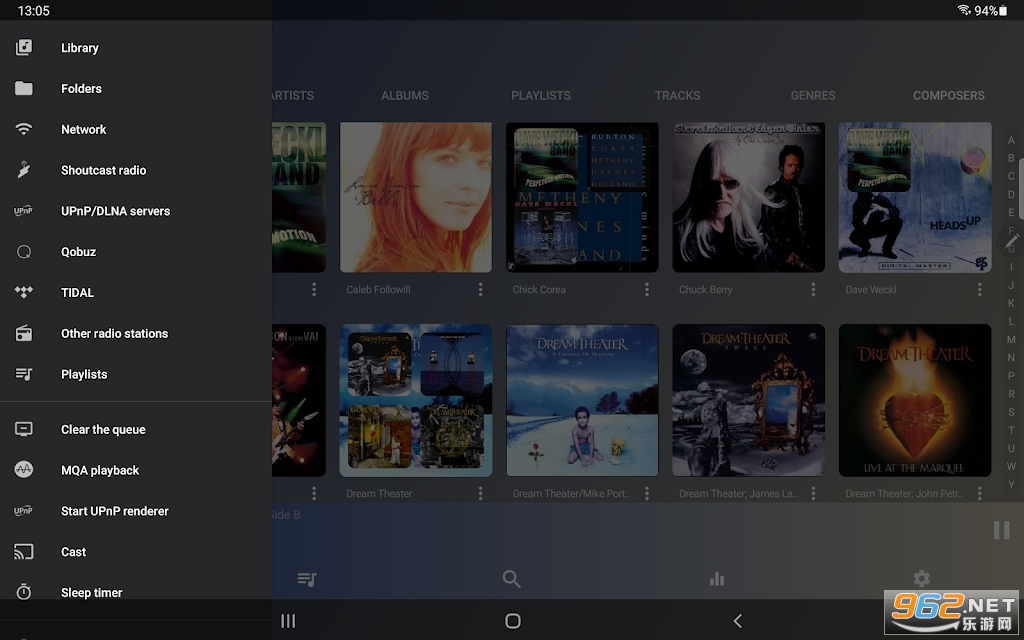Toggle MQA playback option

tap(99, 470)
